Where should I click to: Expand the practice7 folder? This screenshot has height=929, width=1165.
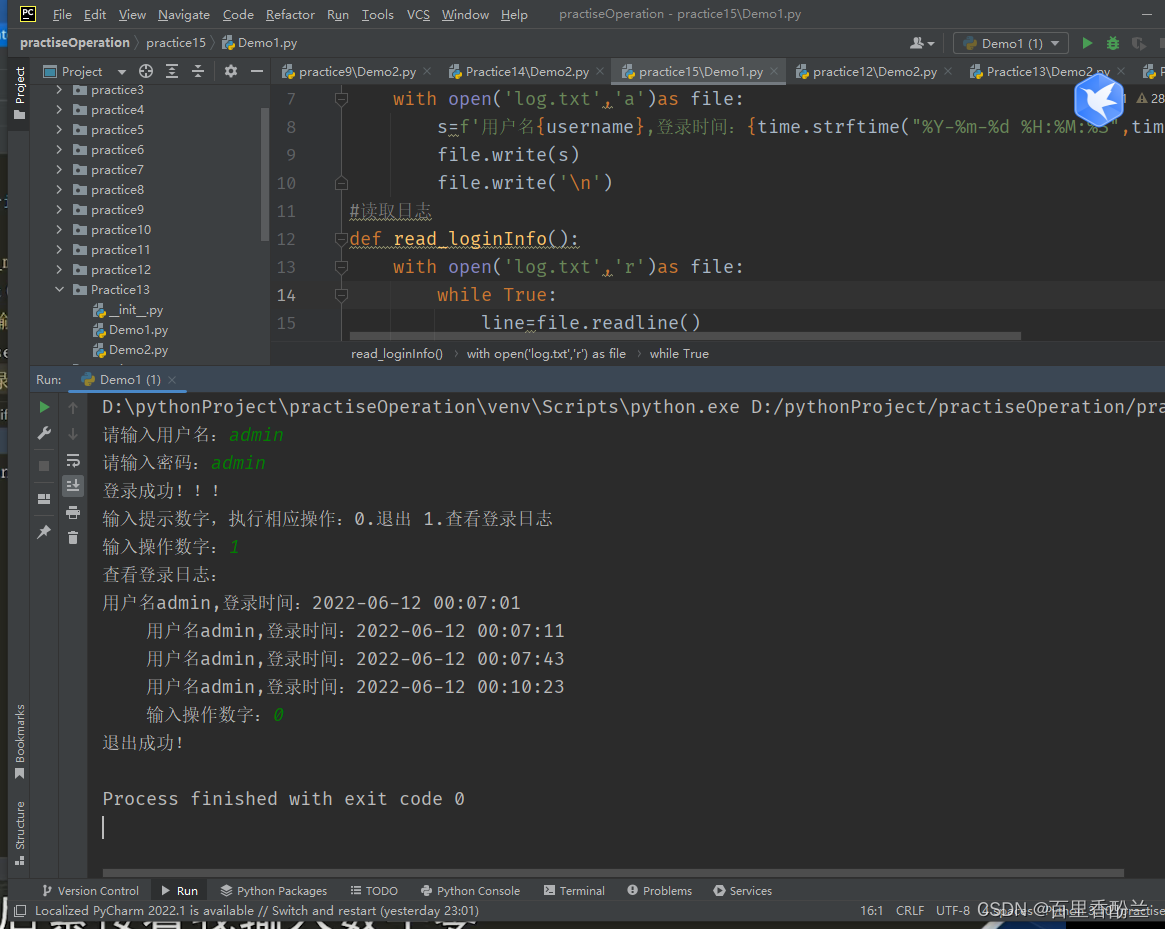pyautogui.click(x=59, y=169)
